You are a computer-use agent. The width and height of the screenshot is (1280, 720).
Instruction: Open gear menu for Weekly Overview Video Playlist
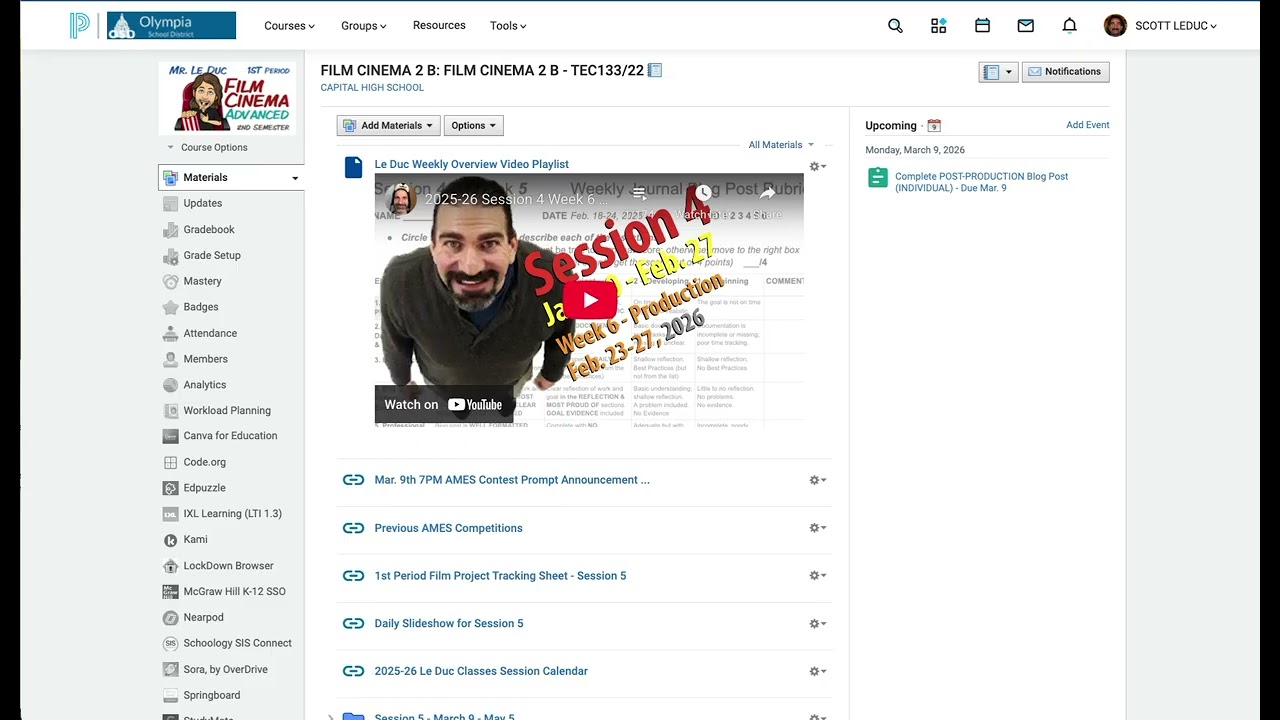point(817,167)
